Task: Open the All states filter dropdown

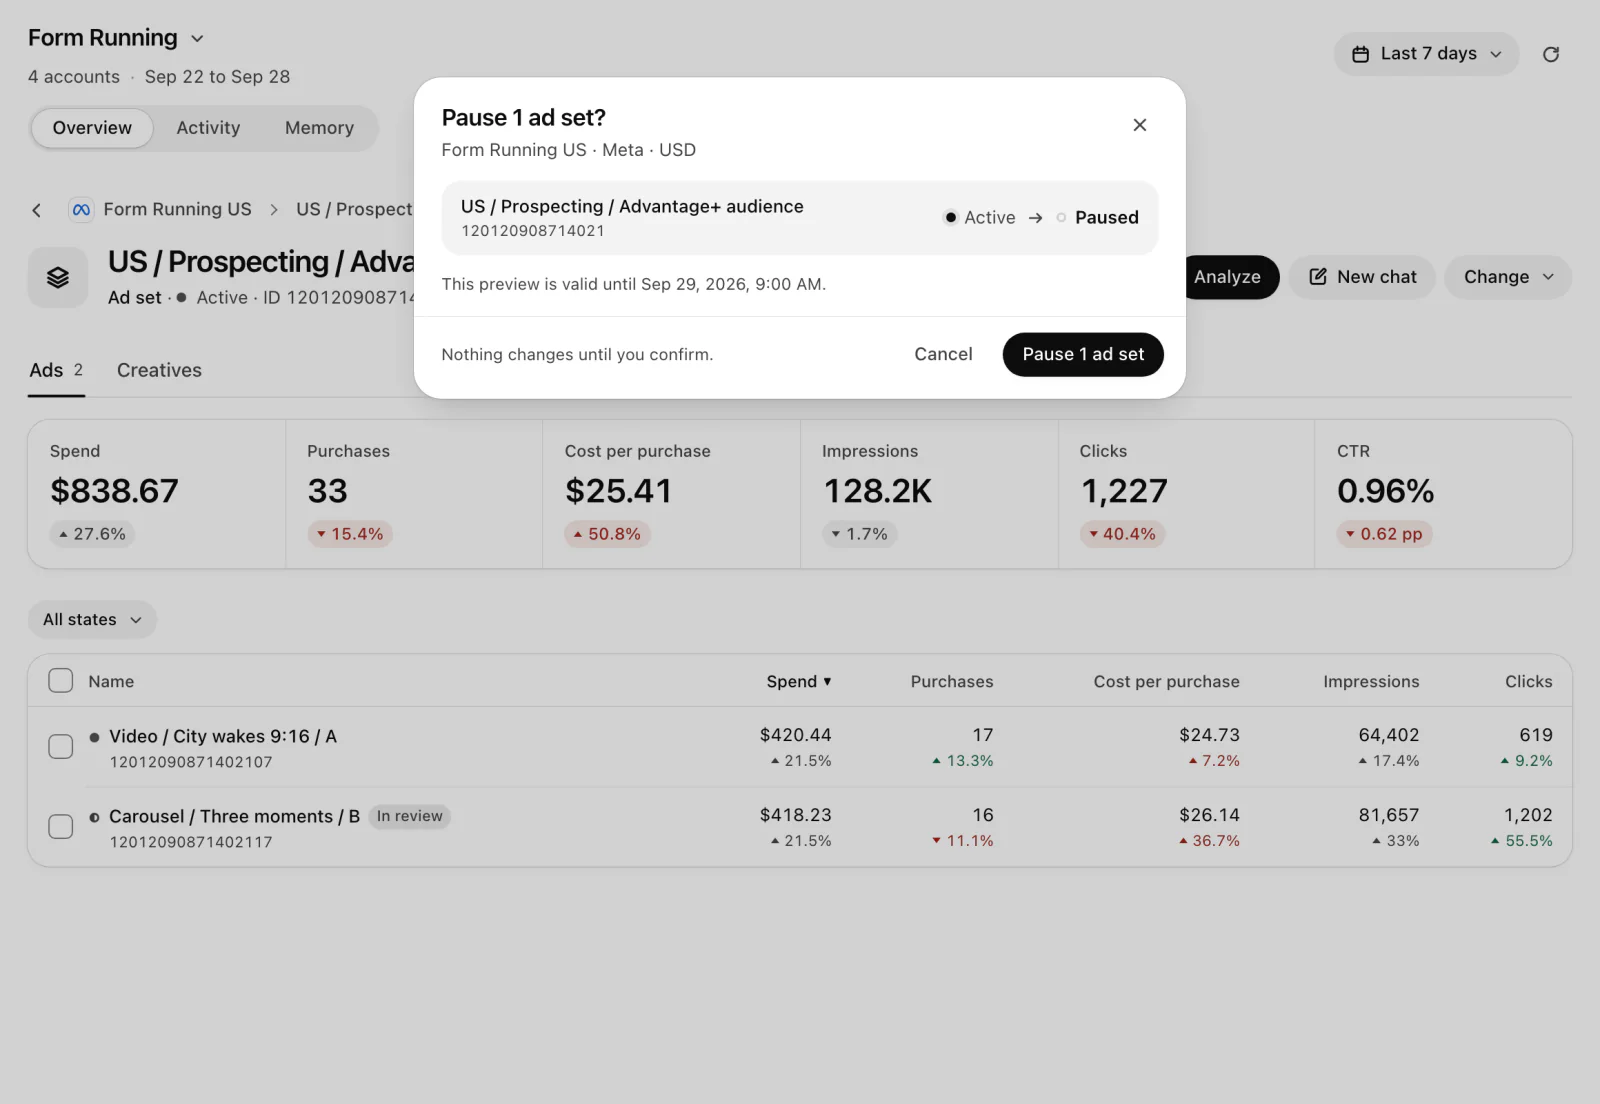Action: [92, 620]
